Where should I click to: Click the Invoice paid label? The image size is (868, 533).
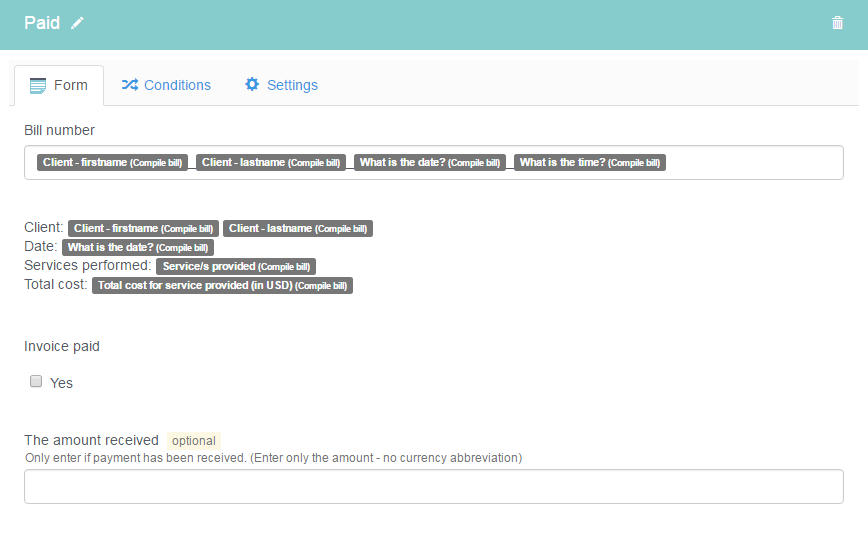tap(61, 346)
